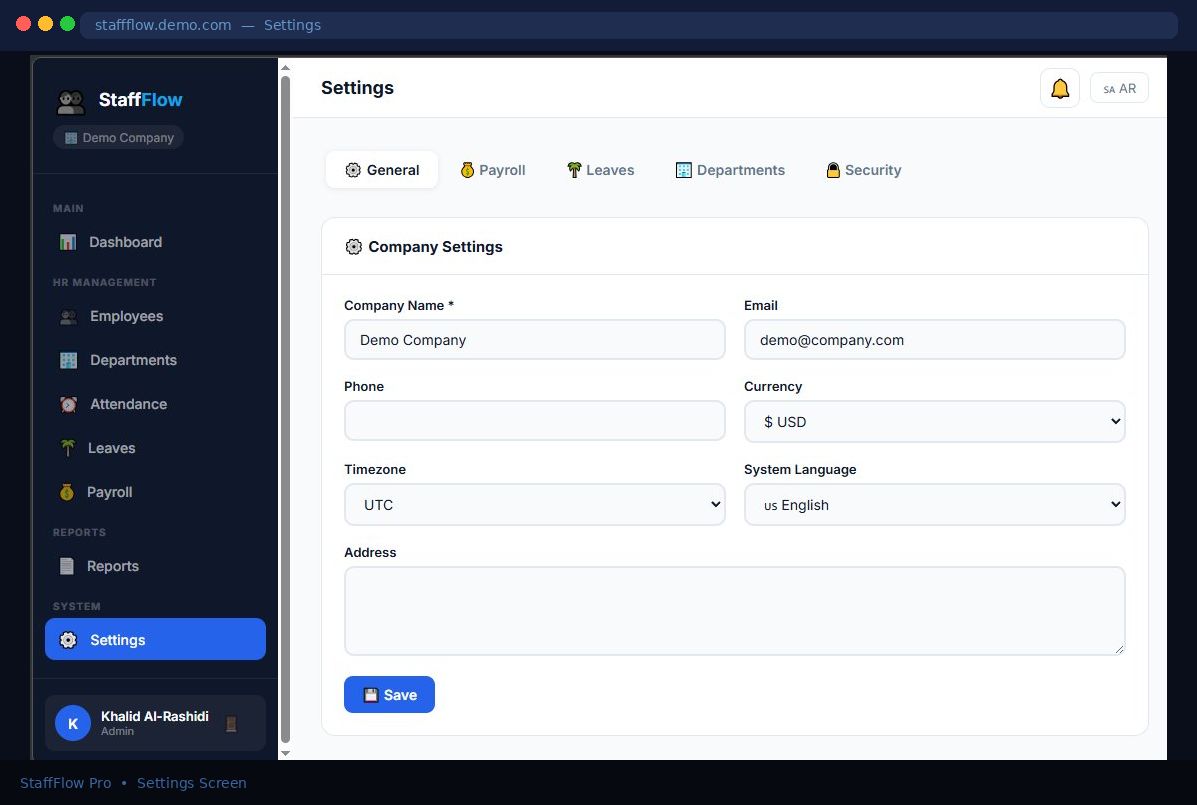1197x805 pixels.
Task: Click the Attendance alarm clock icon
Action: 68,404
